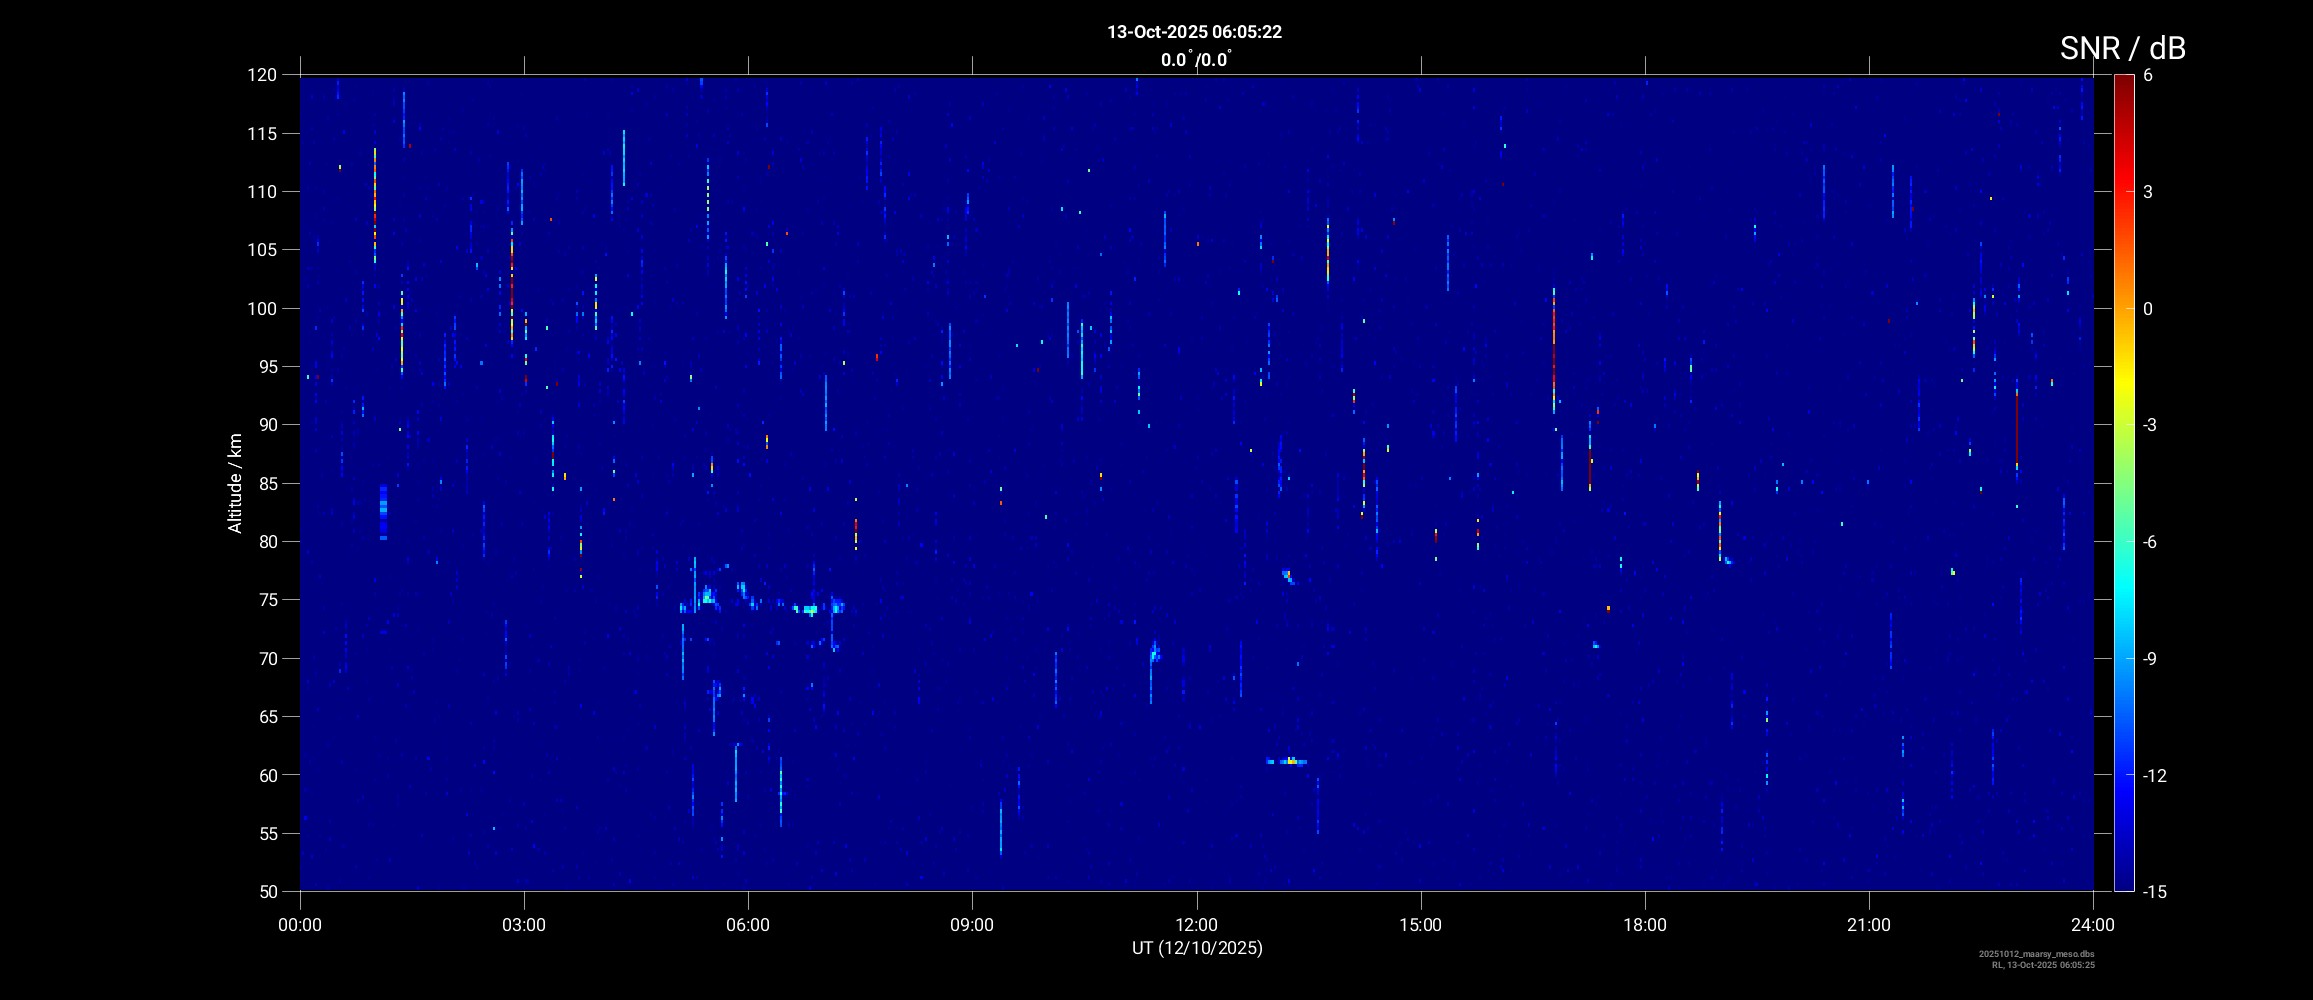Click the blue echo block near 82 km
Viewport: 2313px width, 1000px height.
click(383, 512)
